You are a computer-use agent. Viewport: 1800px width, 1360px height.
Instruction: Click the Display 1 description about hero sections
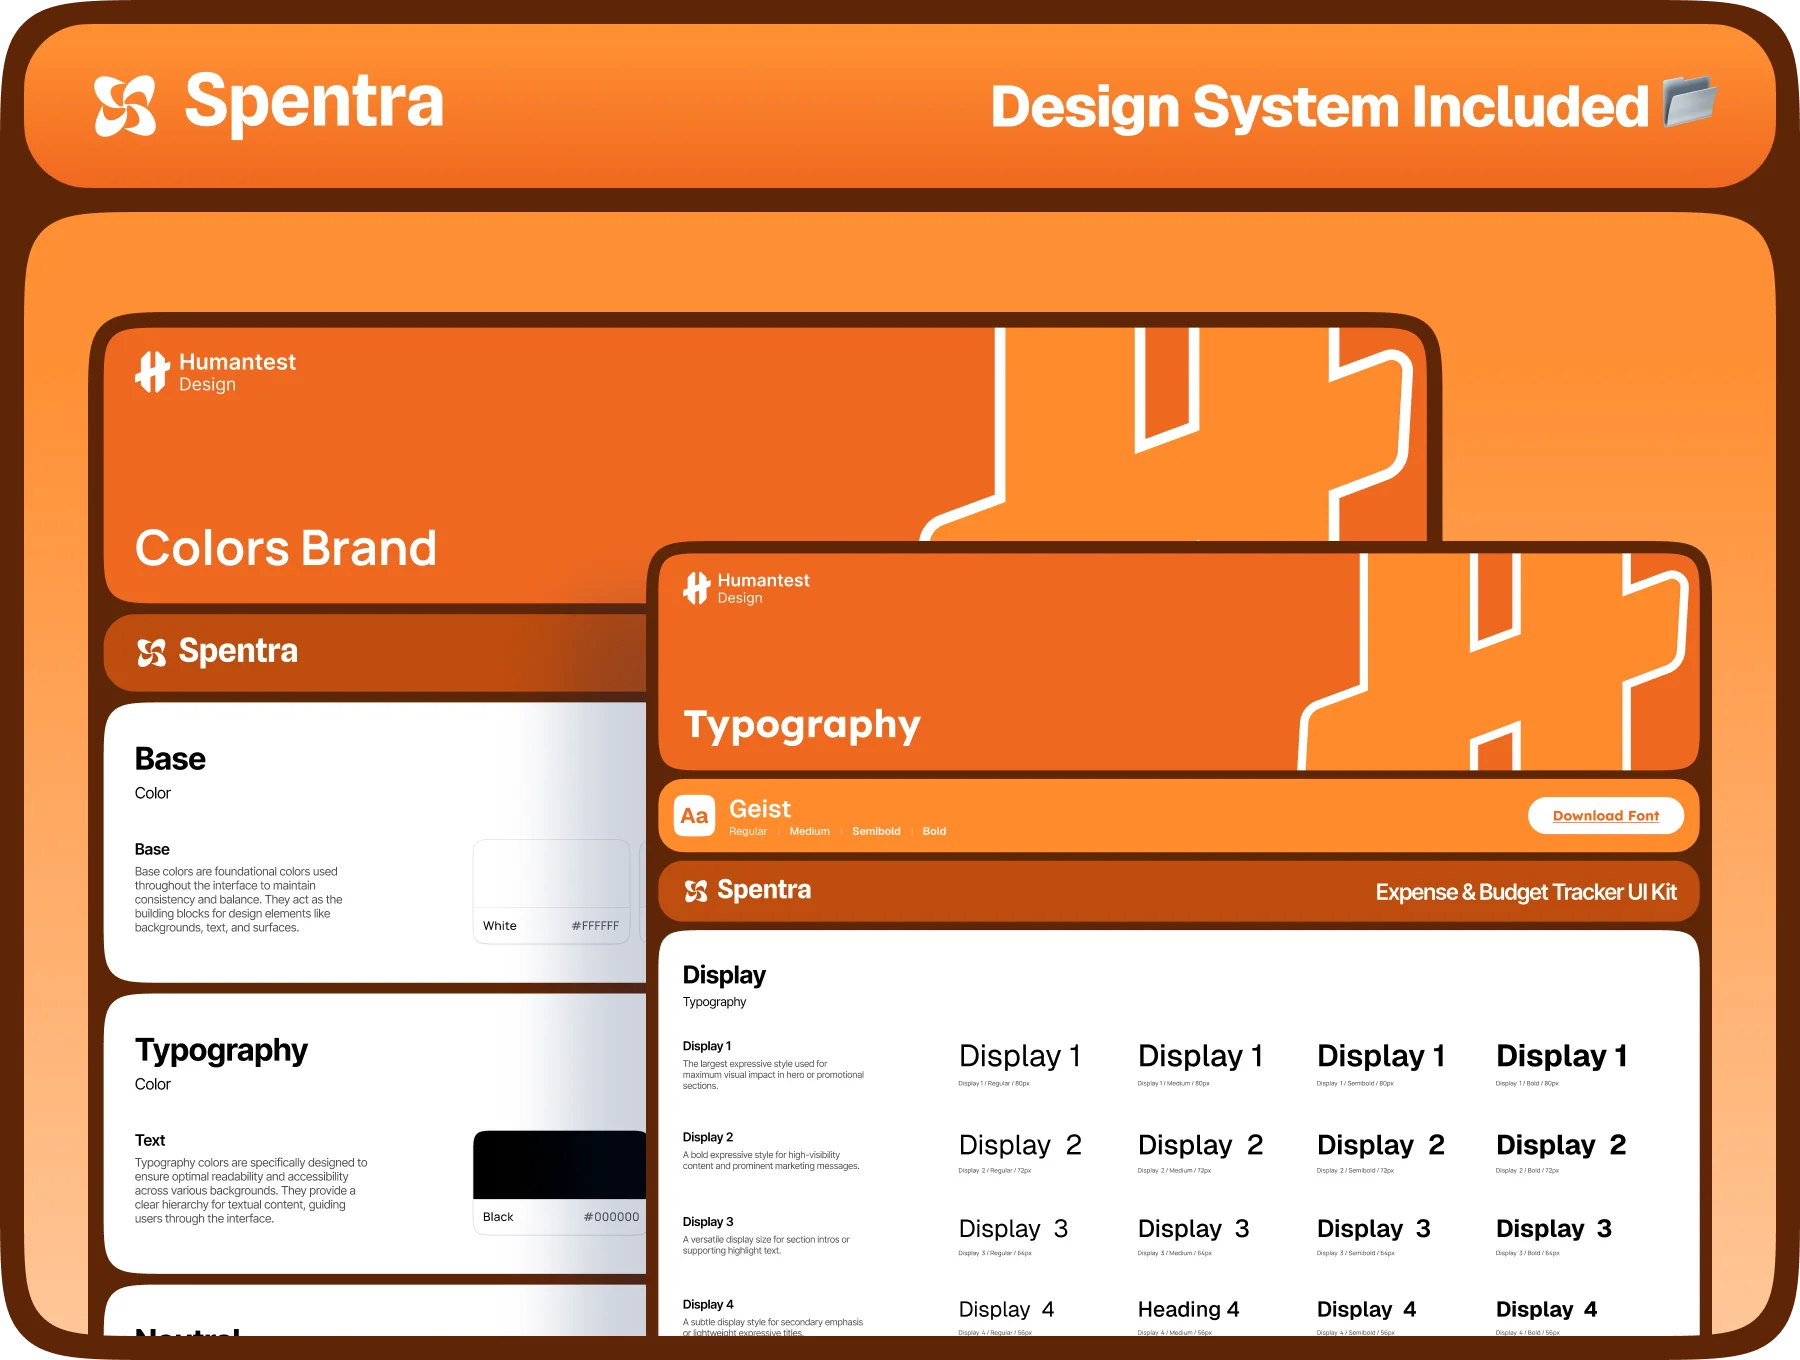click(x=773, y=1075)
